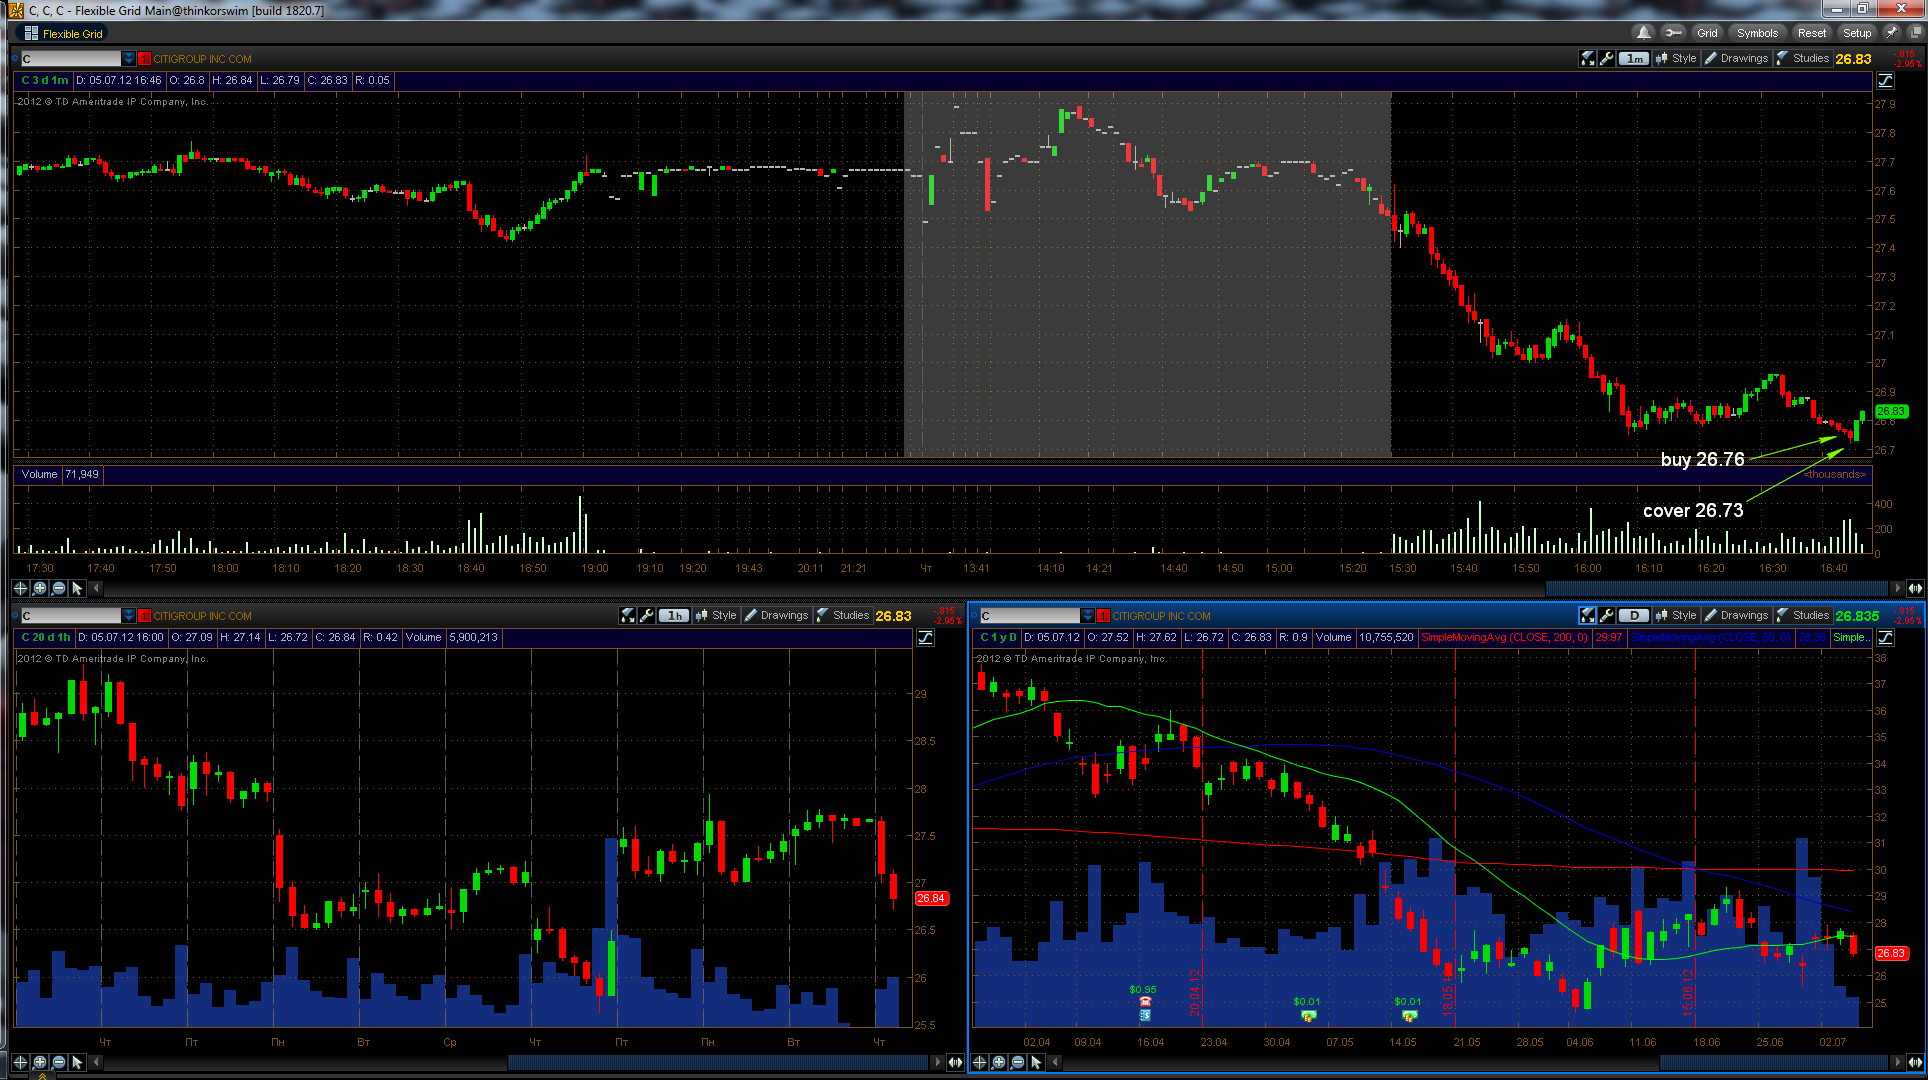Open the Studies menu on the 1m chart

pyautogui.click(x=1803, y=59)
